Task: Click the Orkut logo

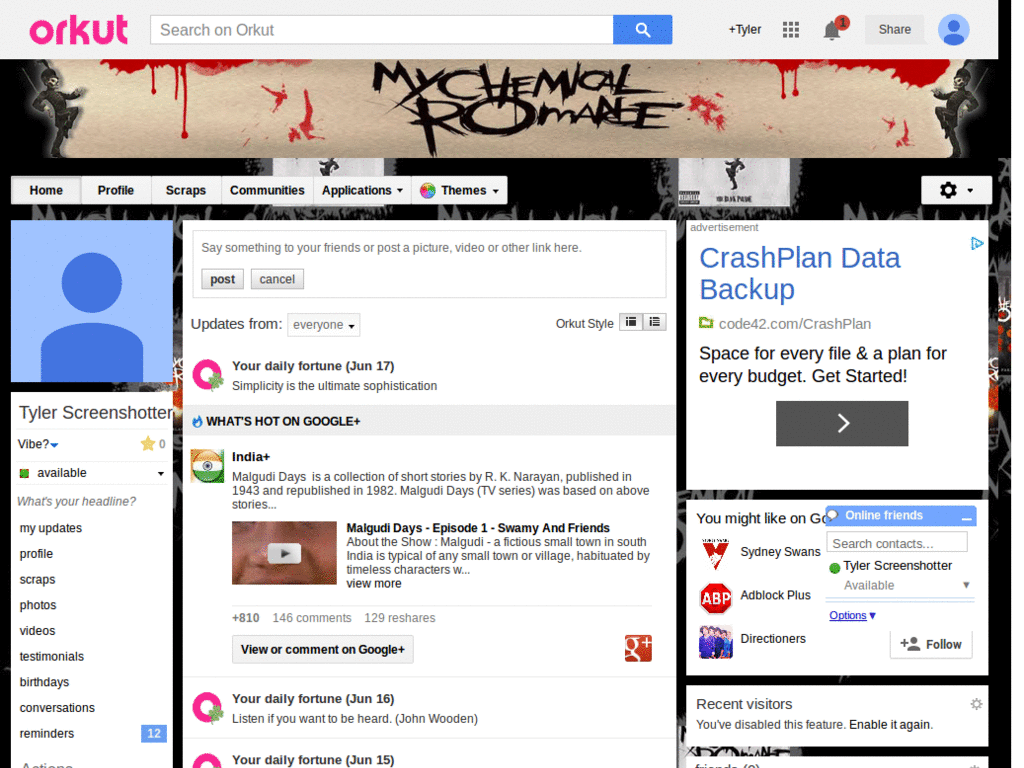Action: coord(78,30)
